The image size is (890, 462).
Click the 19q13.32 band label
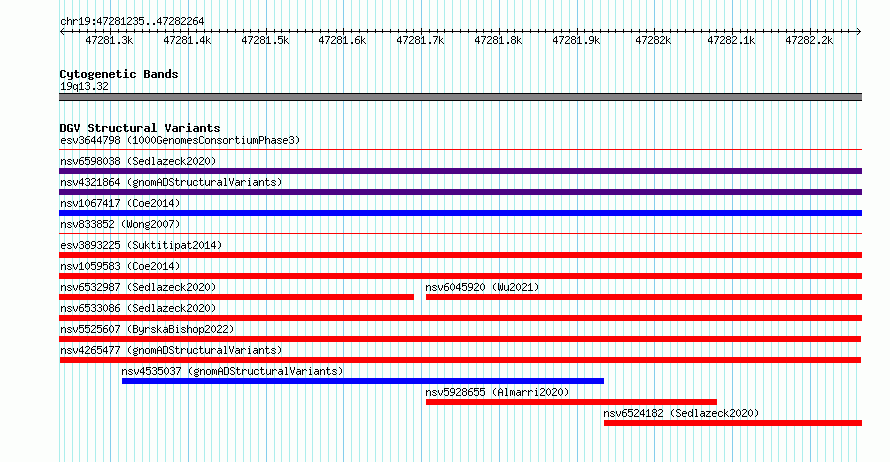pos(84,86)
